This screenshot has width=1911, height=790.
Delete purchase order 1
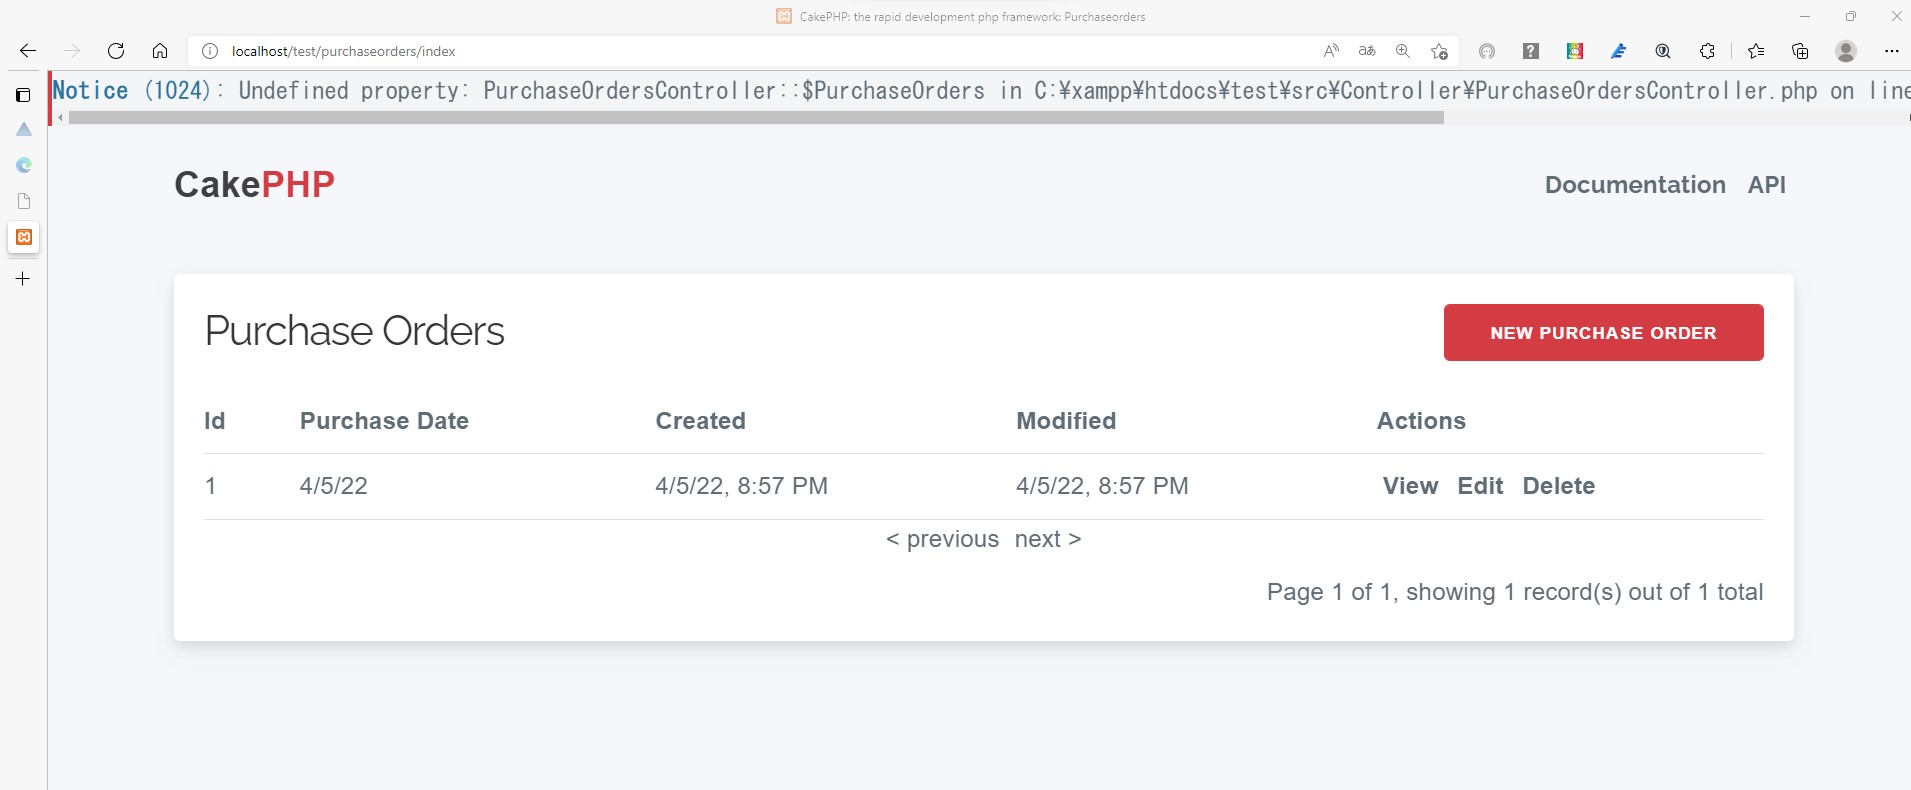pos(1558,486)
